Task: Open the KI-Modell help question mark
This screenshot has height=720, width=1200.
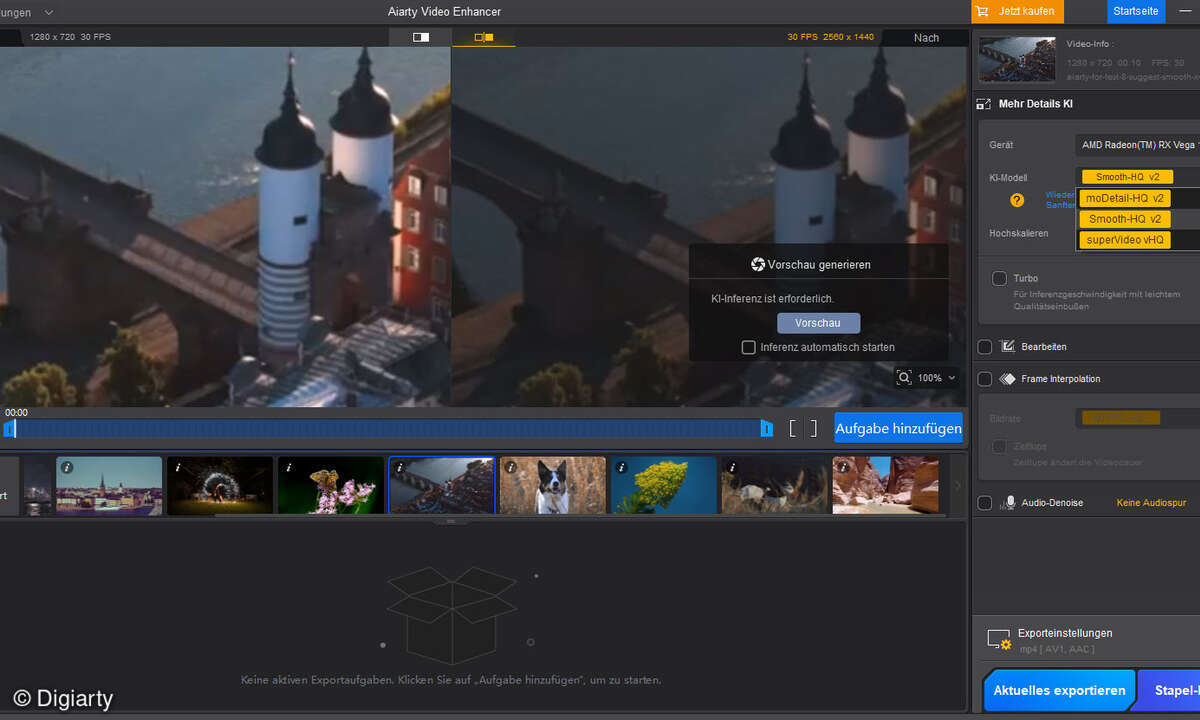Action: click(1017, 200)
